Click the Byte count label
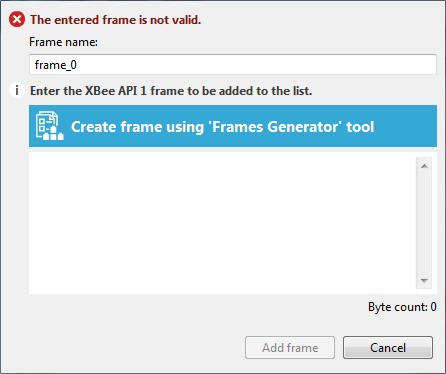Screen dimensions: 446x374 [x=397, y=307]
